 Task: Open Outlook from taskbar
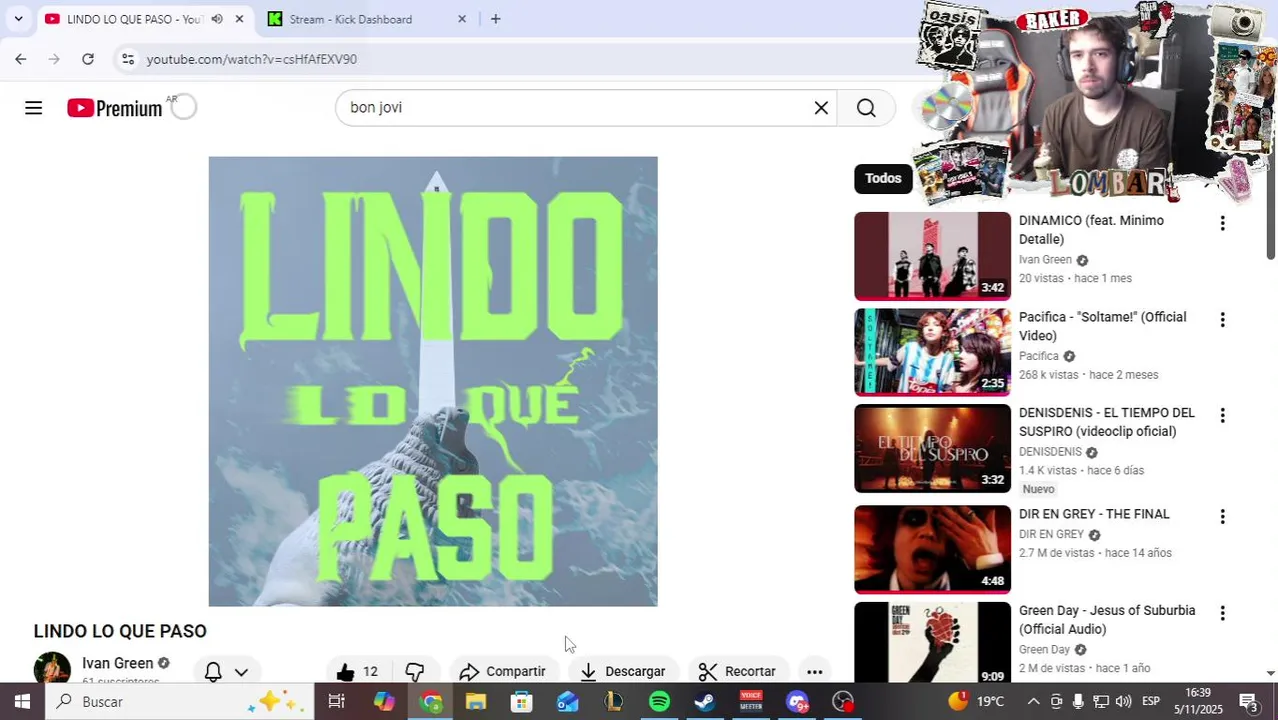[x=568, y=702]
